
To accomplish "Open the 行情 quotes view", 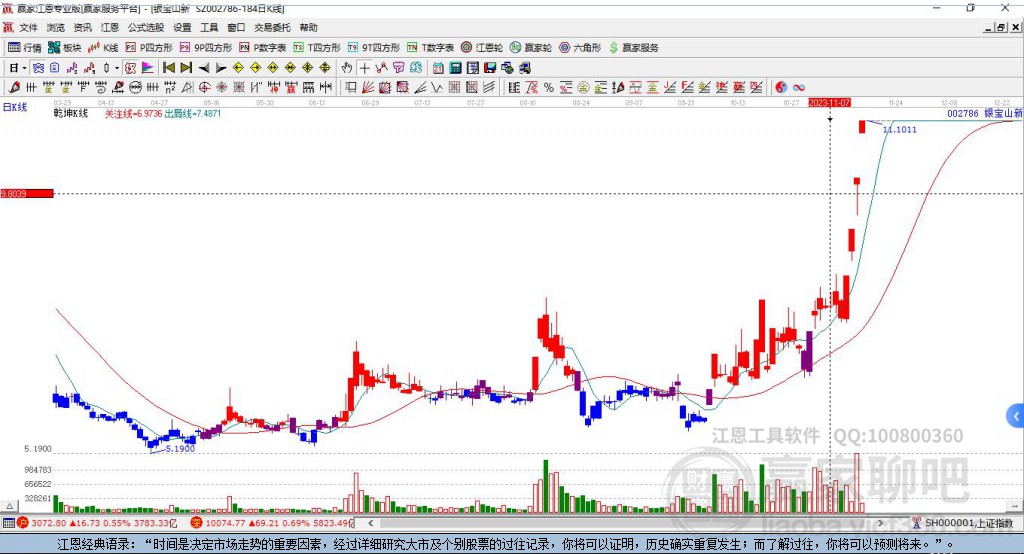I will tap(24, 48).
